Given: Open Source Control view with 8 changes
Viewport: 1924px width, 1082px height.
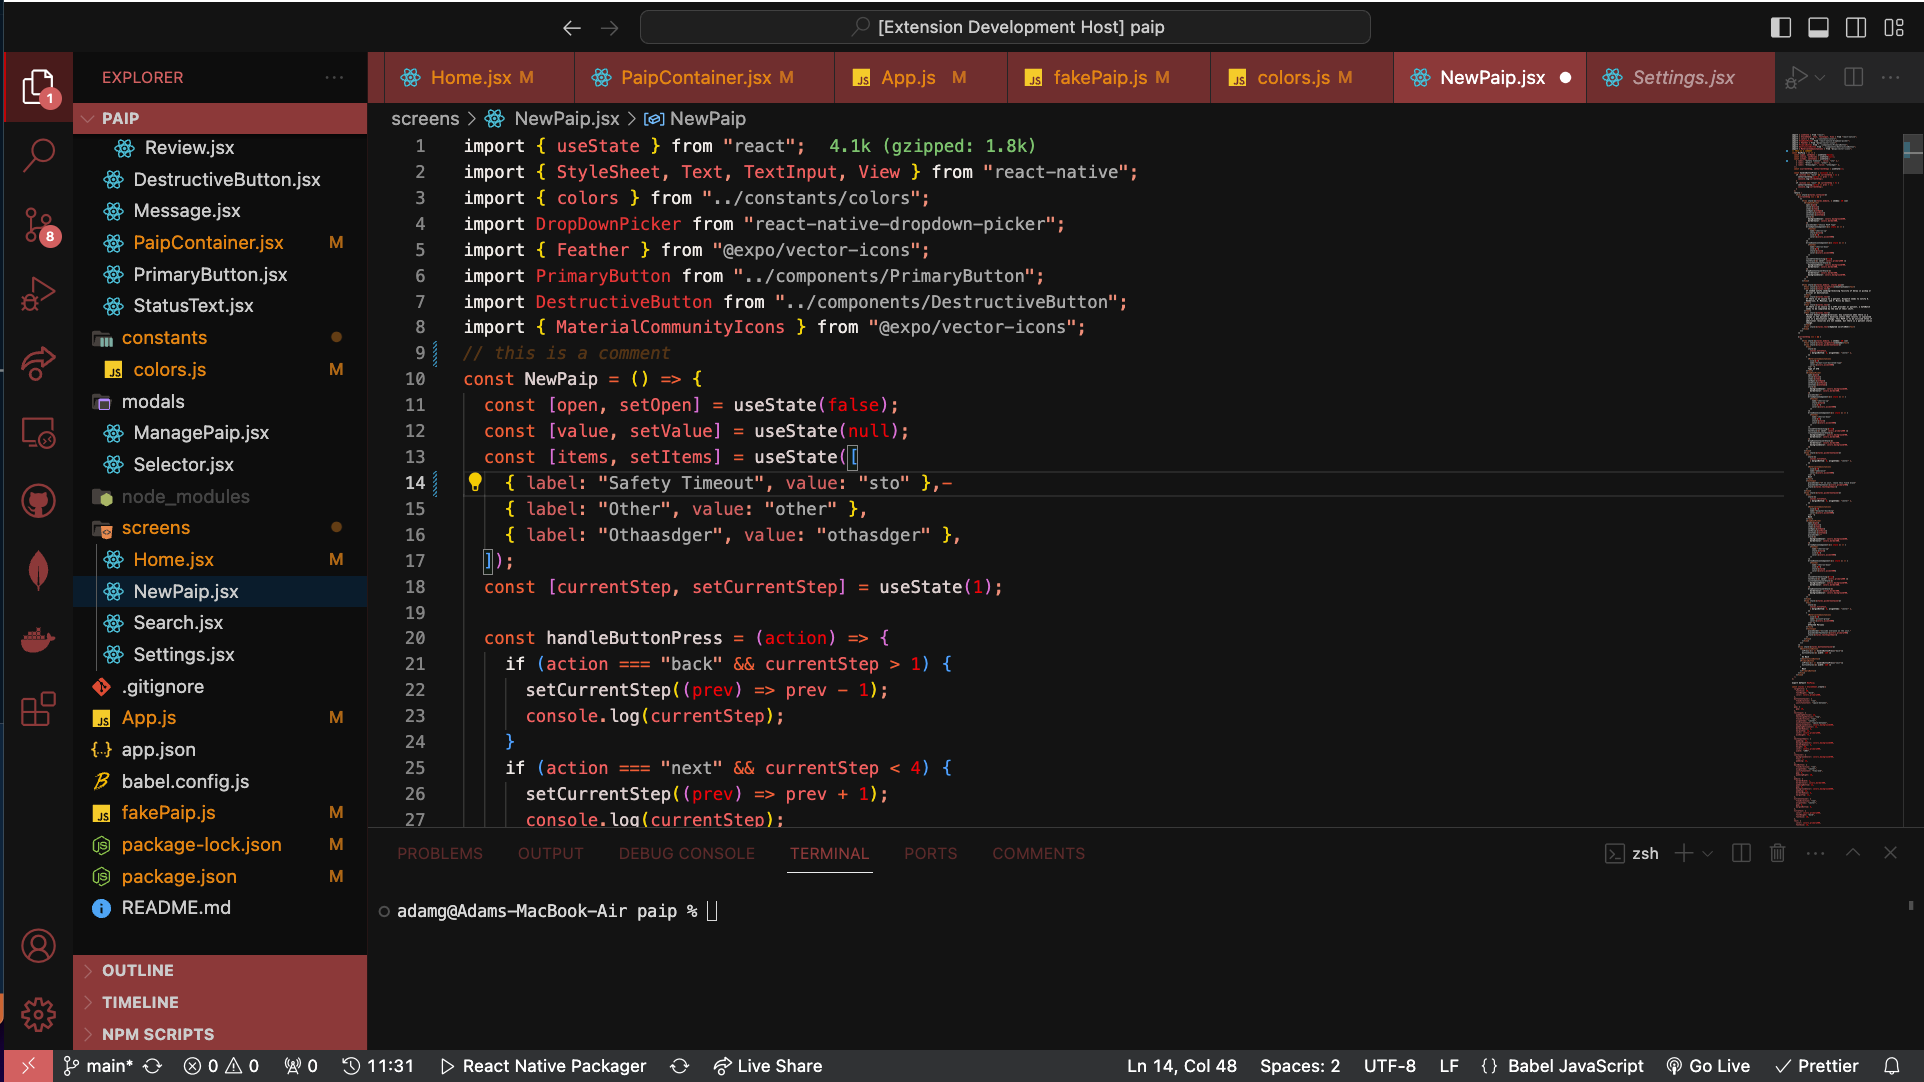Looking at the screenshot, I should coord(38,225).
